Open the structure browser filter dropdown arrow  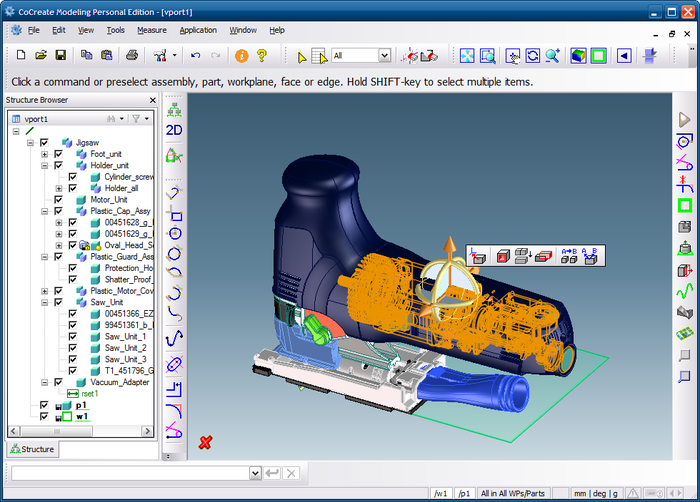[x=146, y=119]
